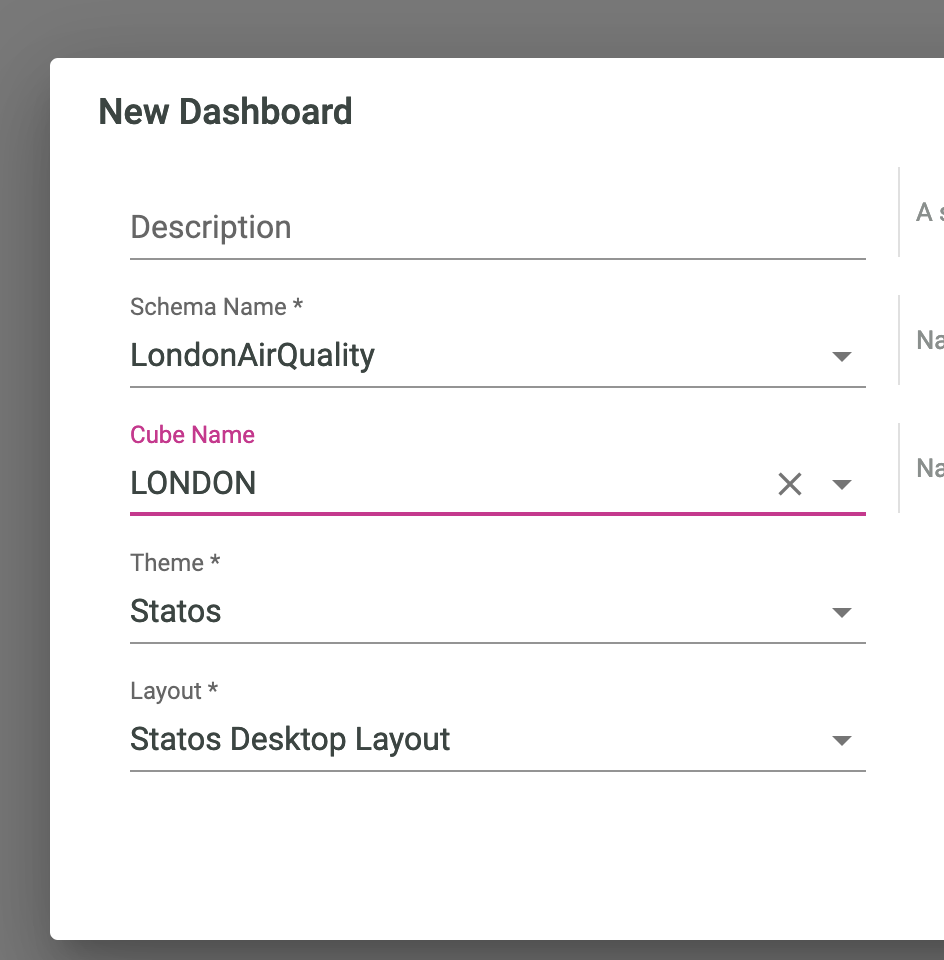Image resolution: width=944 pixels, height=960 pixels.
Task: Click the Theme dropdown arrow icon
Action: pos(843,612)
